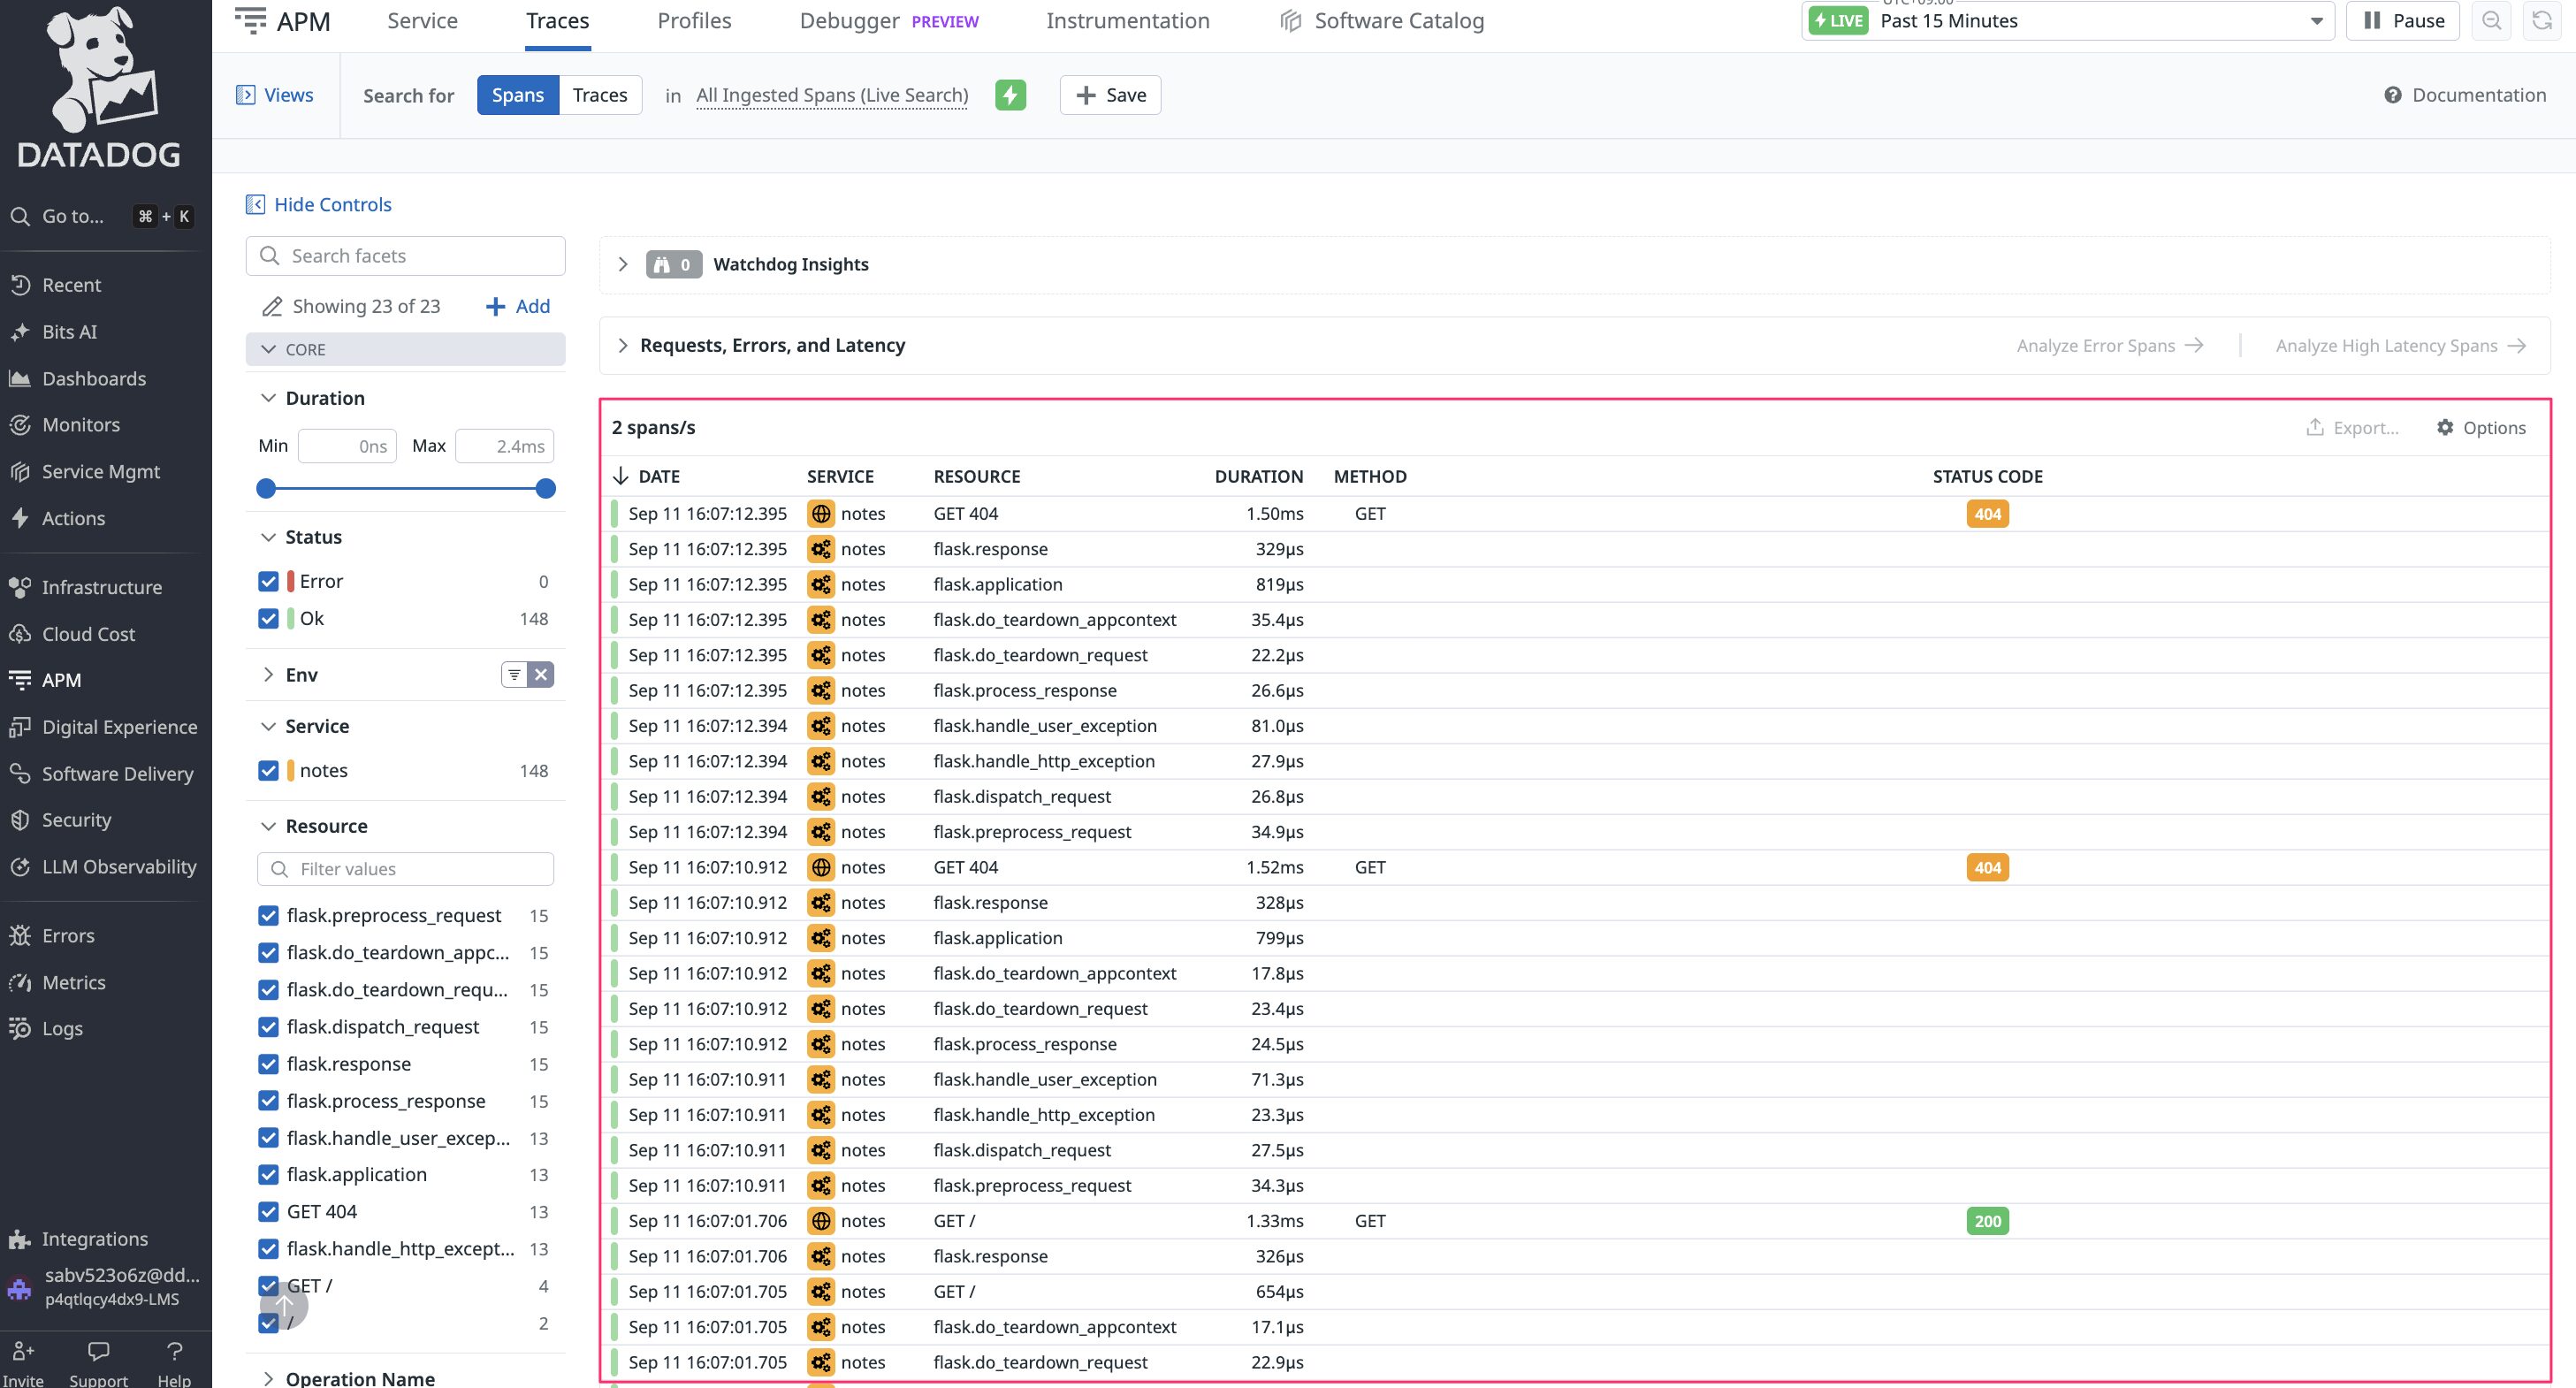
Task: Open LLM Observability section
Action: coord(119,868)
